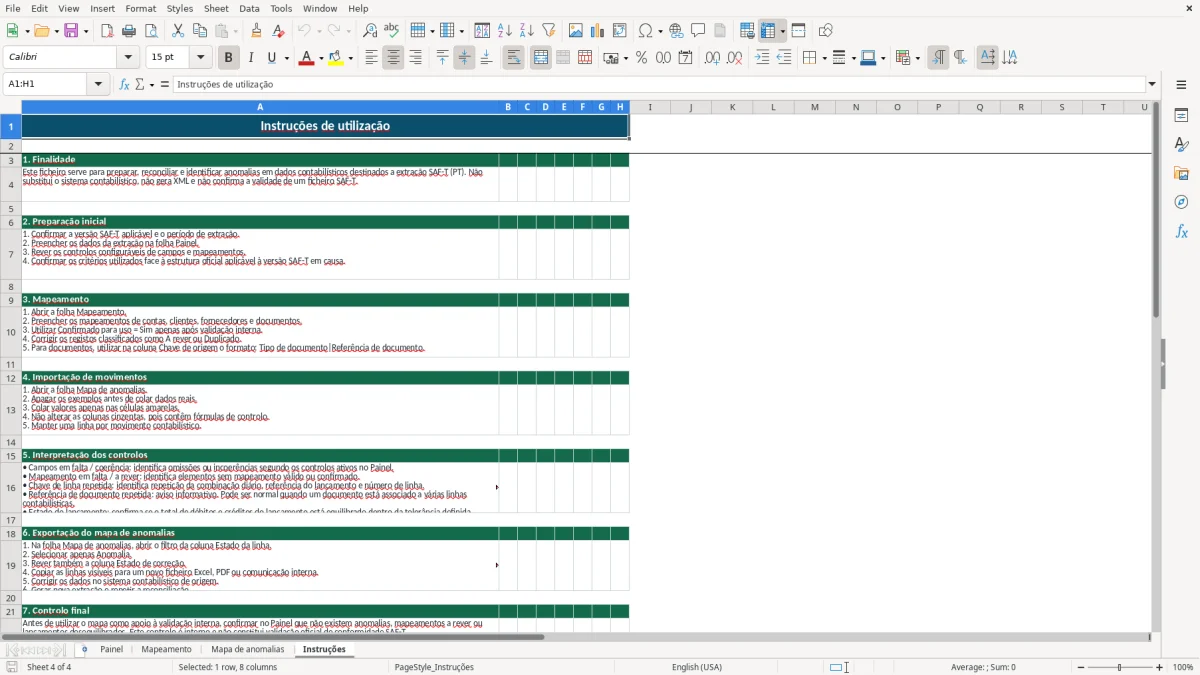This screenshot has height=675, width=1200.
Task: Switch to Painel sheet tab
Action: (x=111, y=649)
